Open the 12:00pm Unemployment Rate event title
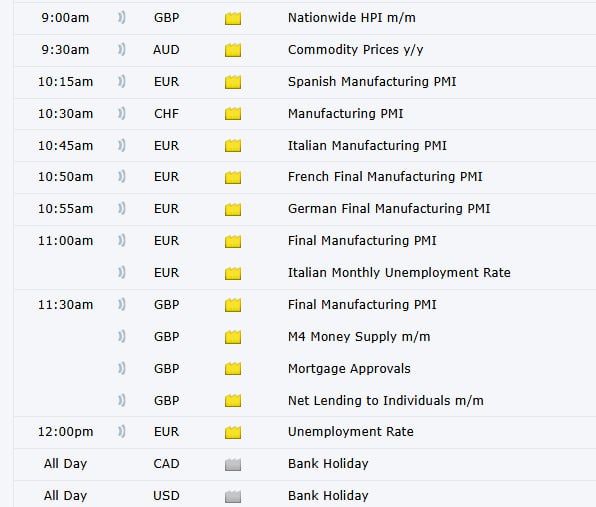Screen dimensions: 596x507 [350, 432]
